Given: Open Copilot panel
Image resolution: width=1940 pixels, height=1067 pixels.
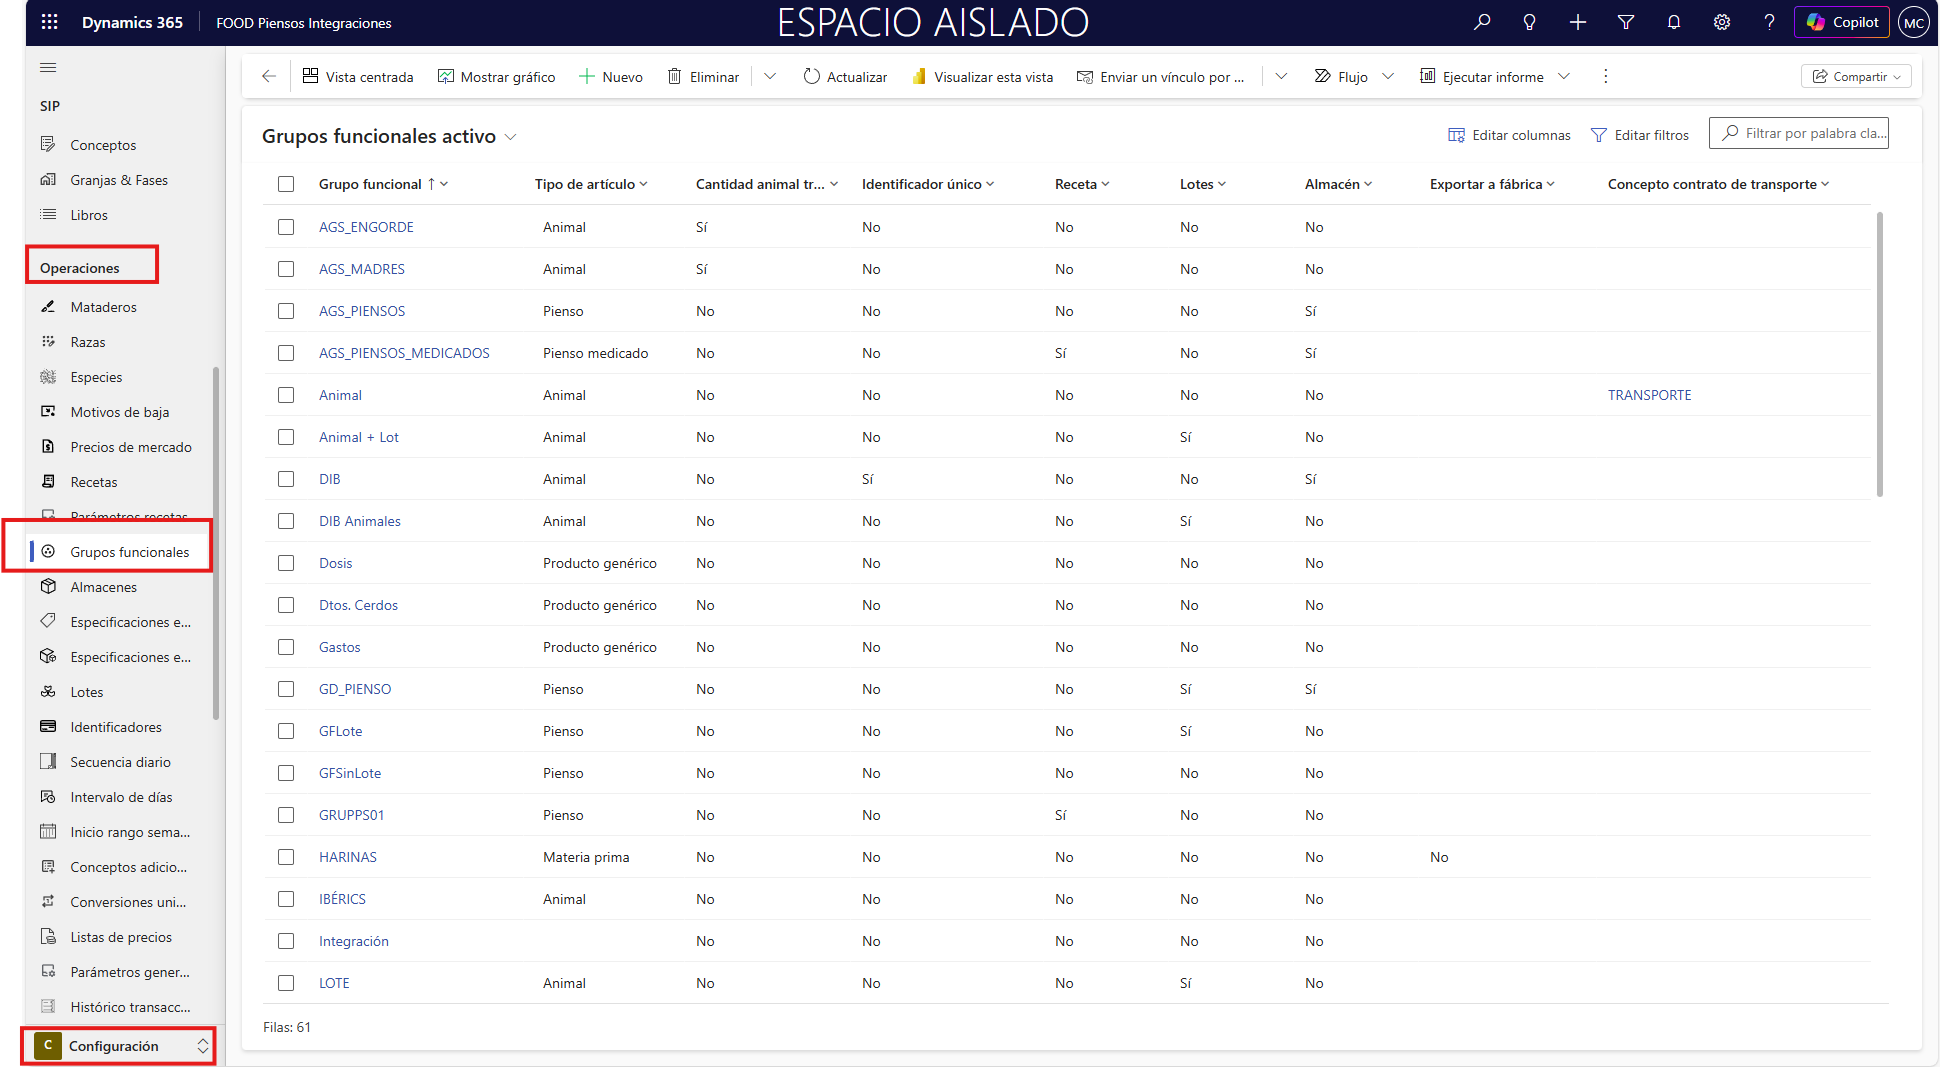Looking at the screenshot, I should click(x=1842, y=22).
